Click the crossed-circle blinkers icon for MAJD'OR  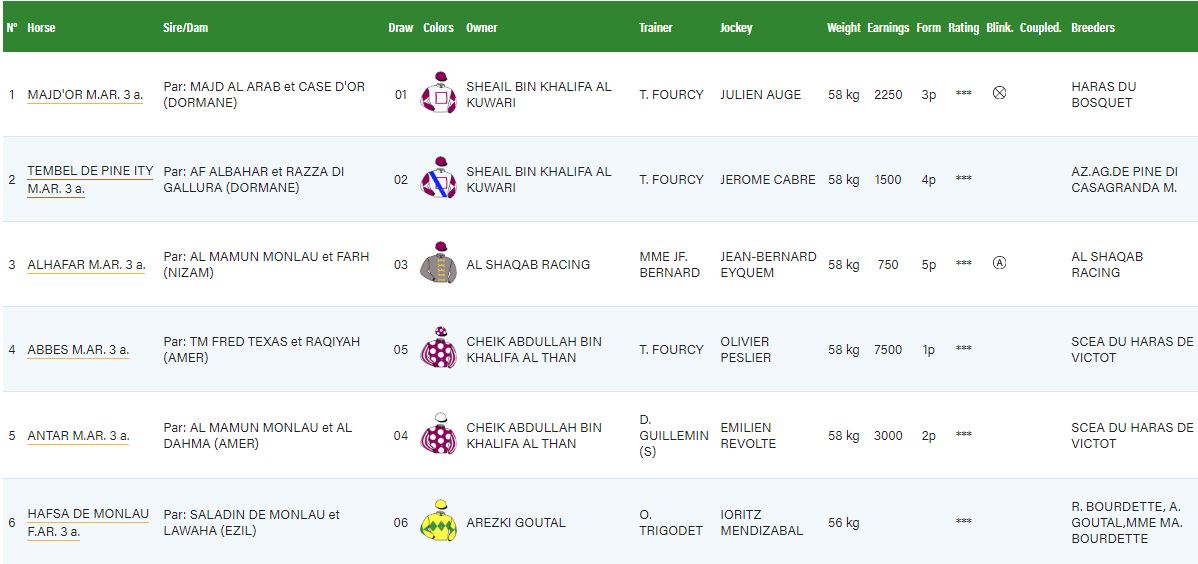pyautogui.click(x=999, y=93)
